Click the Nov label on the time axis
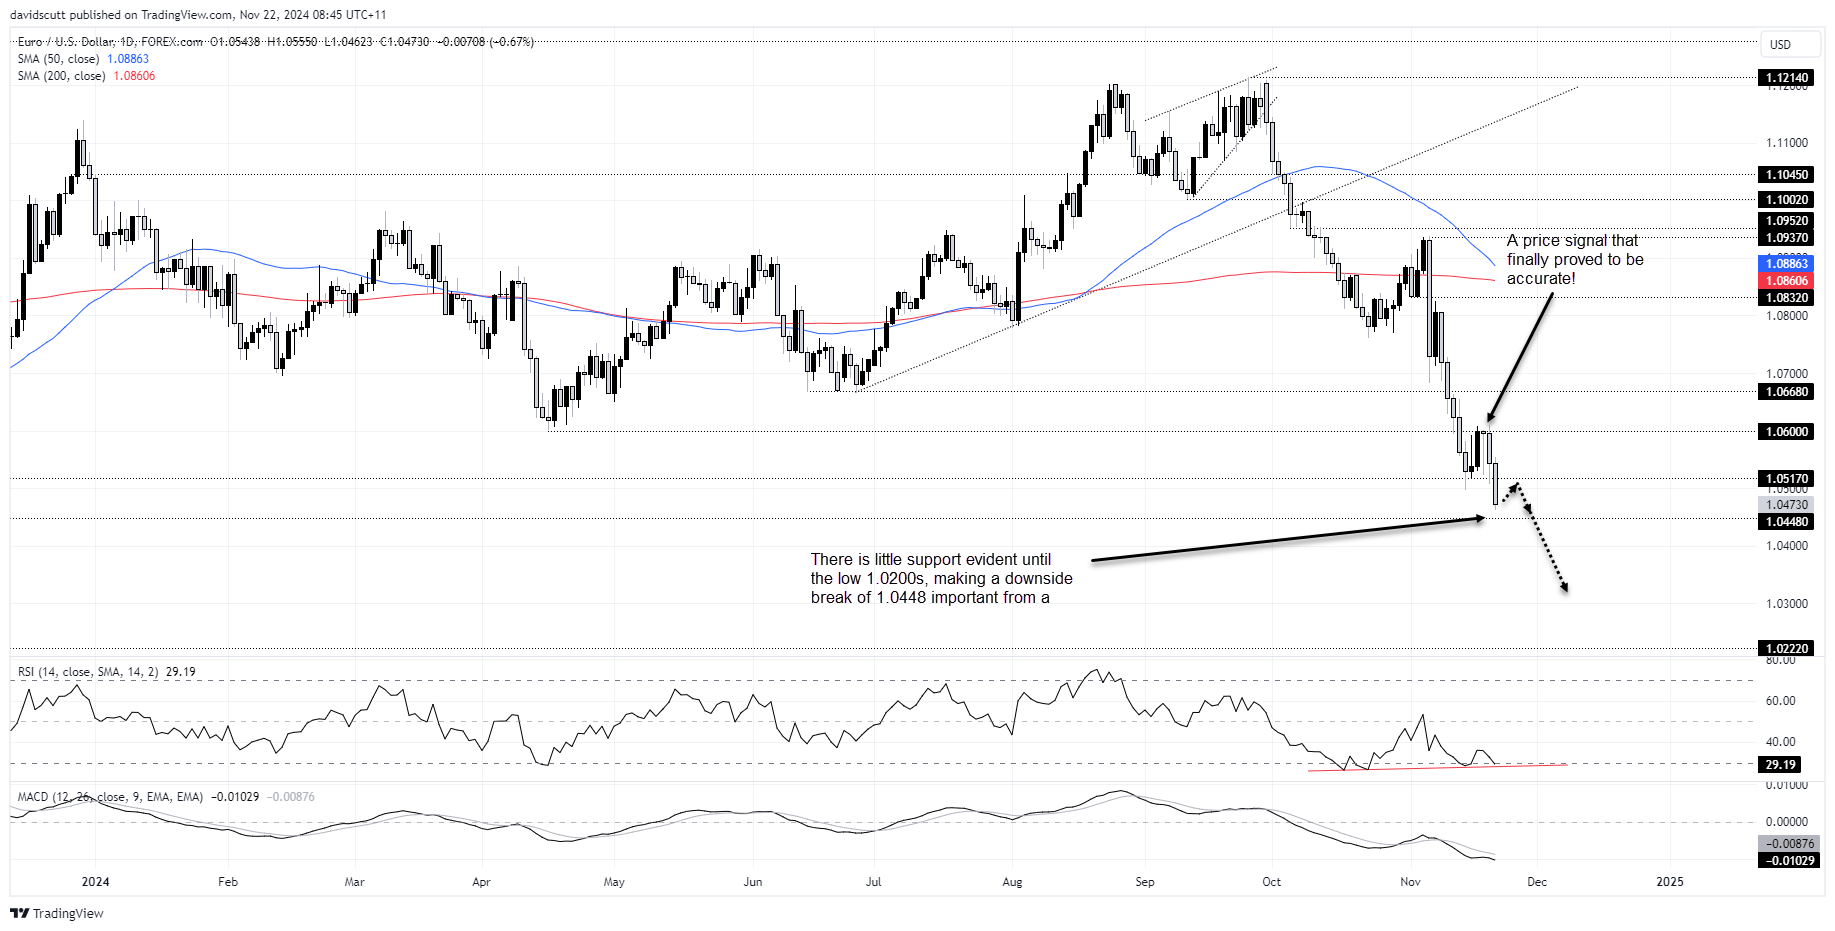The height and width of the screenshot is (931, 1835). [x=1410, y=882]
